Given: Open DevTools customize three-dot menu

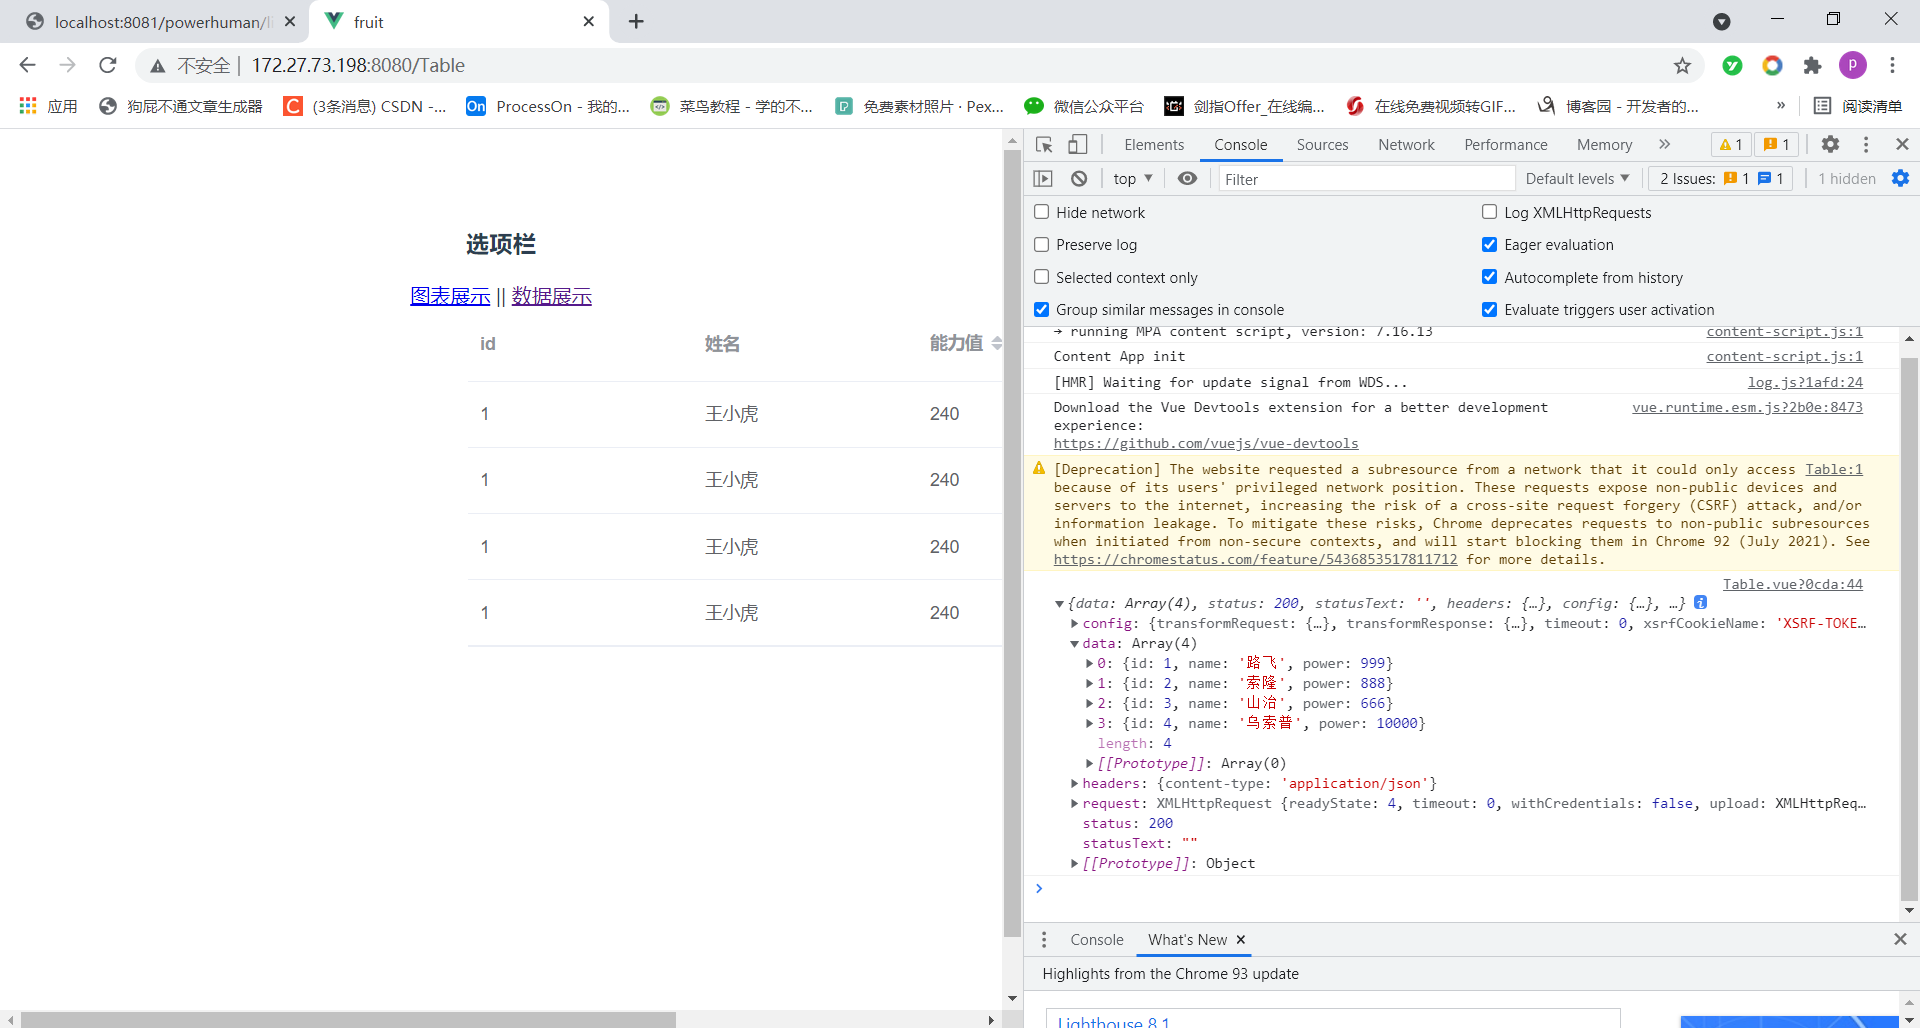Looking at the screenshot, I should [x=1866, y=144].
